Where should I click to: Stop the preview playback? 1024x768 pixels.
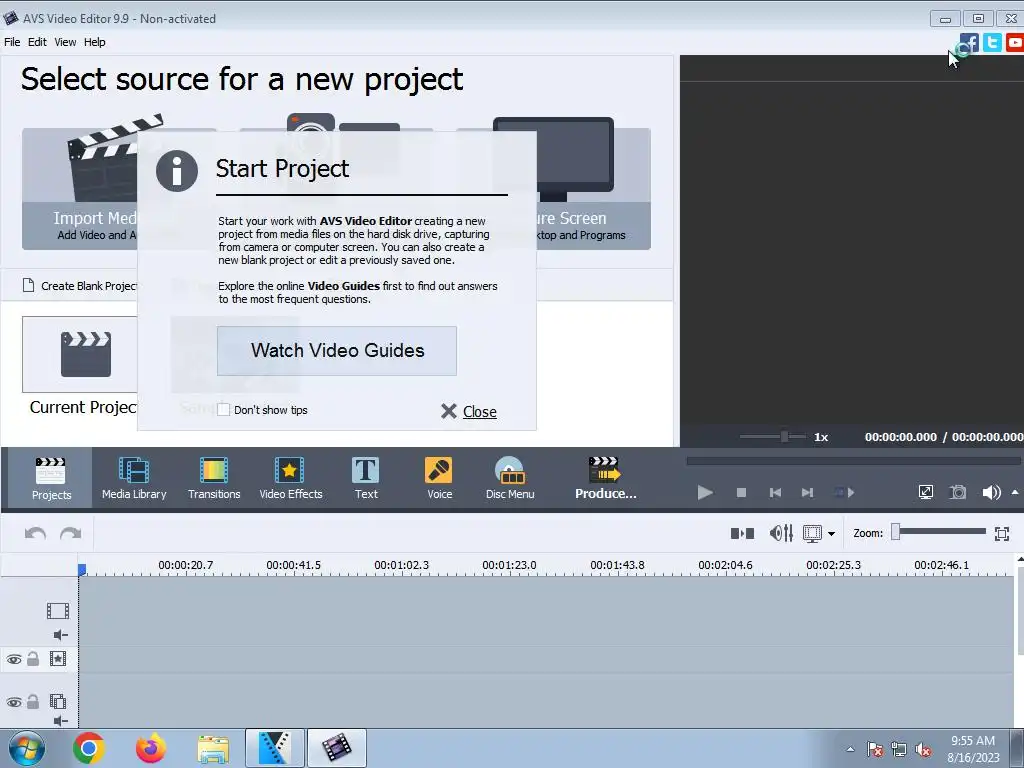[741, 492]
